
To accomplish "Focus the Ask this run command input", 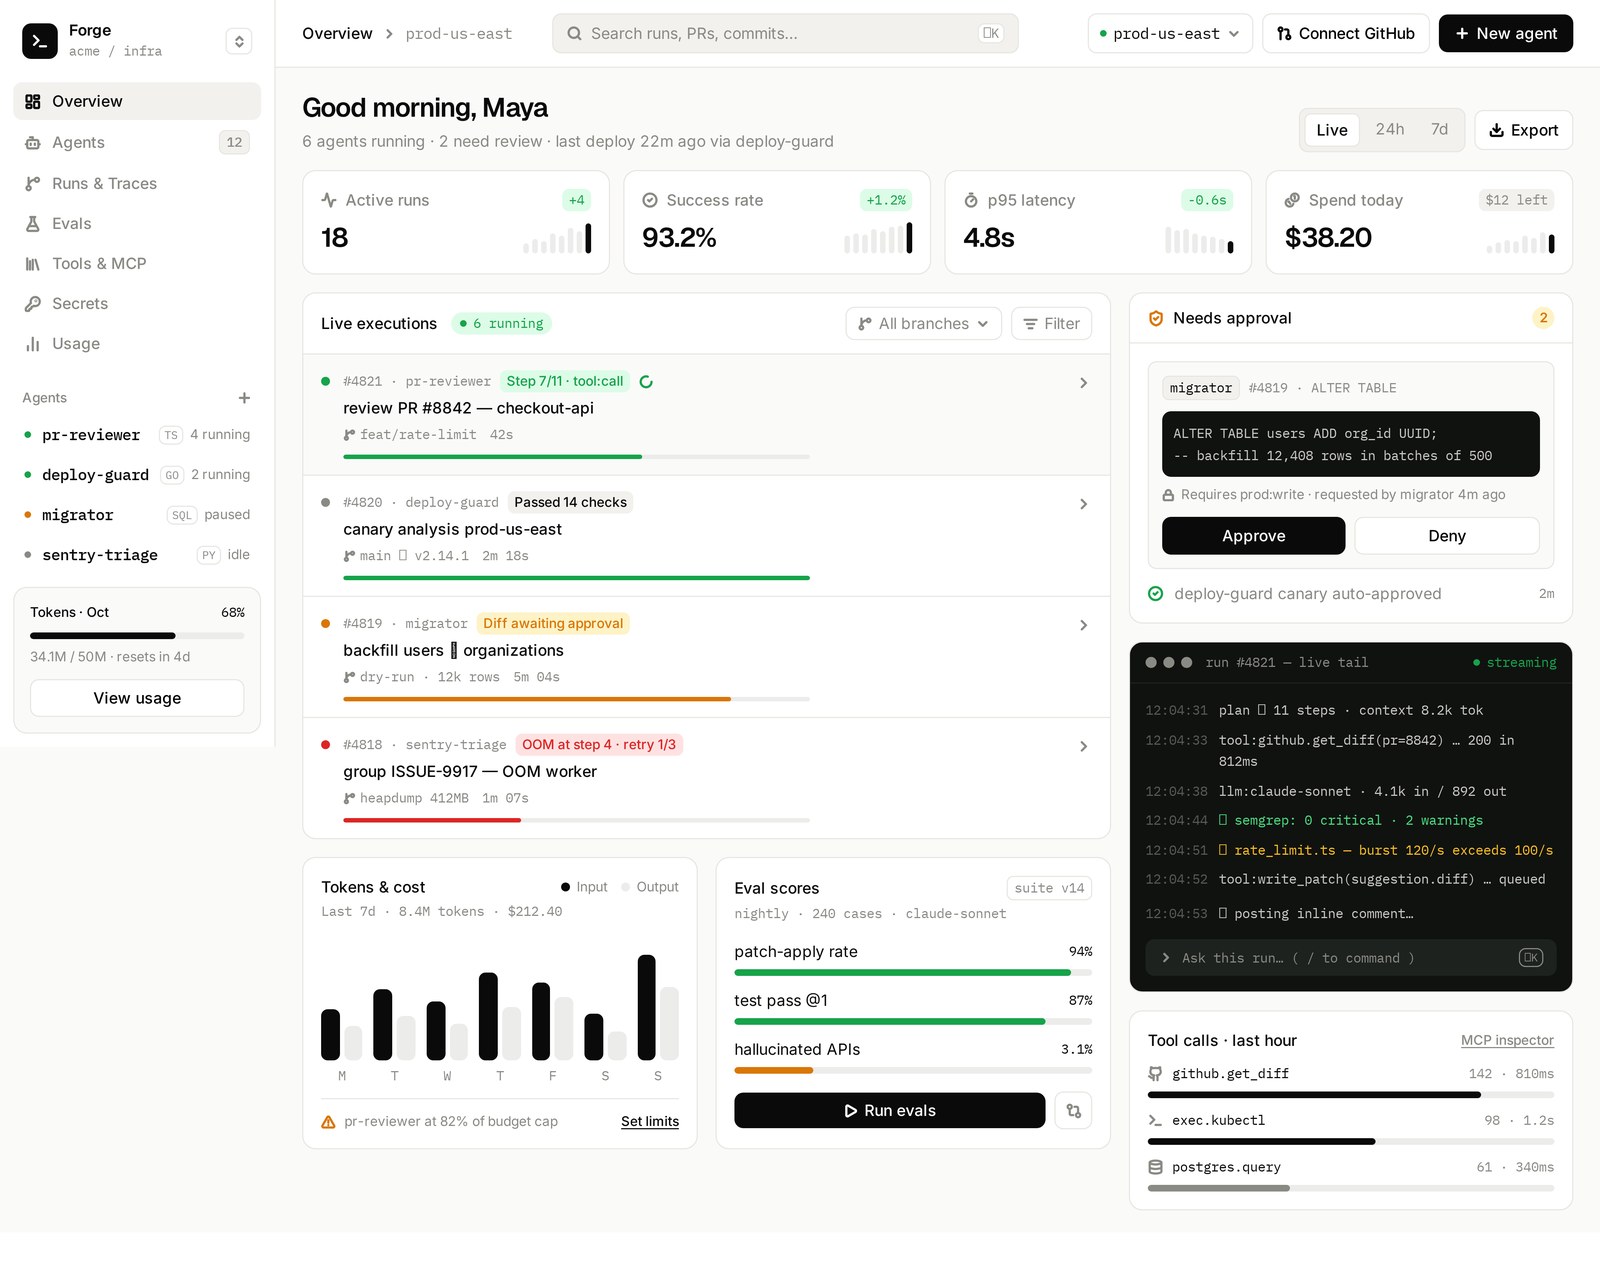I will click(1351, 958).
